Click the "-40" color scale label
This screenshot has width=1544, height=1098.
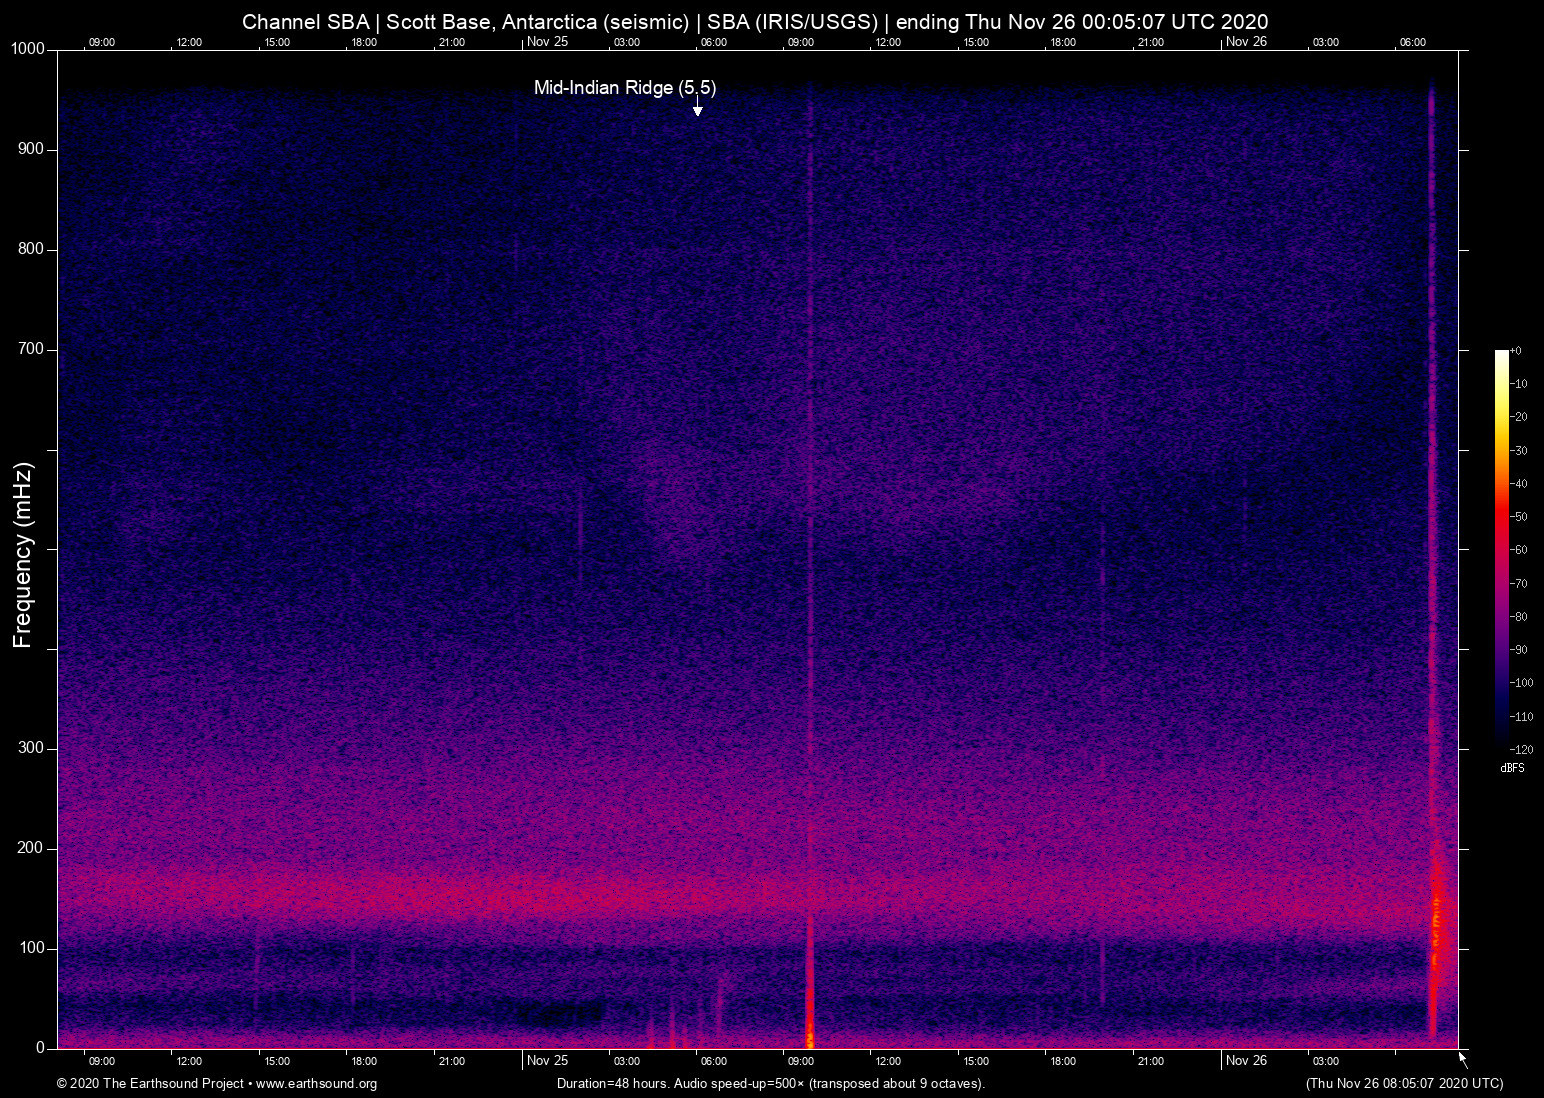(x=1519, y=484)
